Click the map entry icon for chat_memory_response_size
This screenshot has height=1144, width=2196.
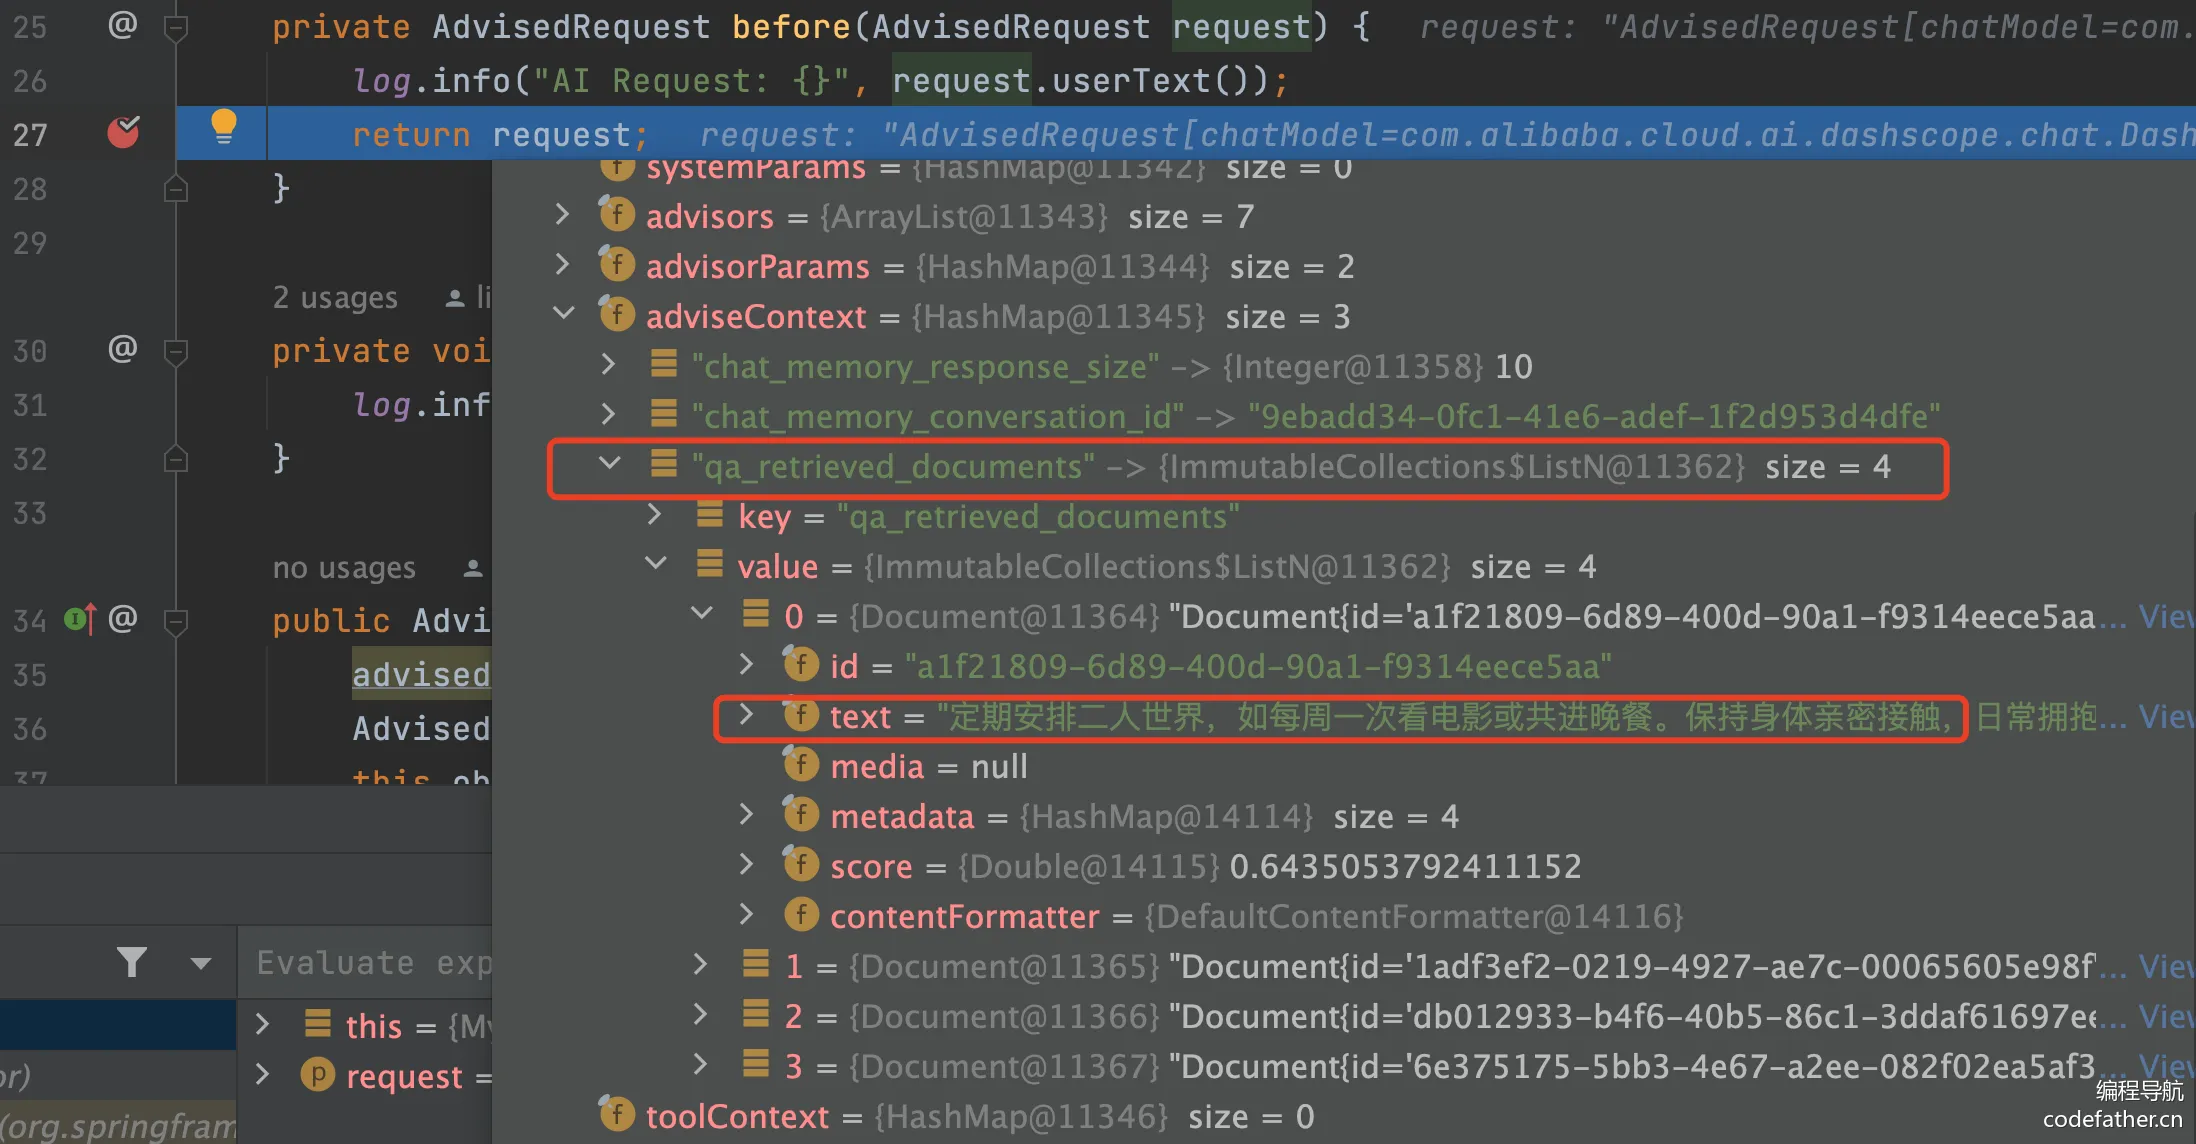(x=664, y=363)
